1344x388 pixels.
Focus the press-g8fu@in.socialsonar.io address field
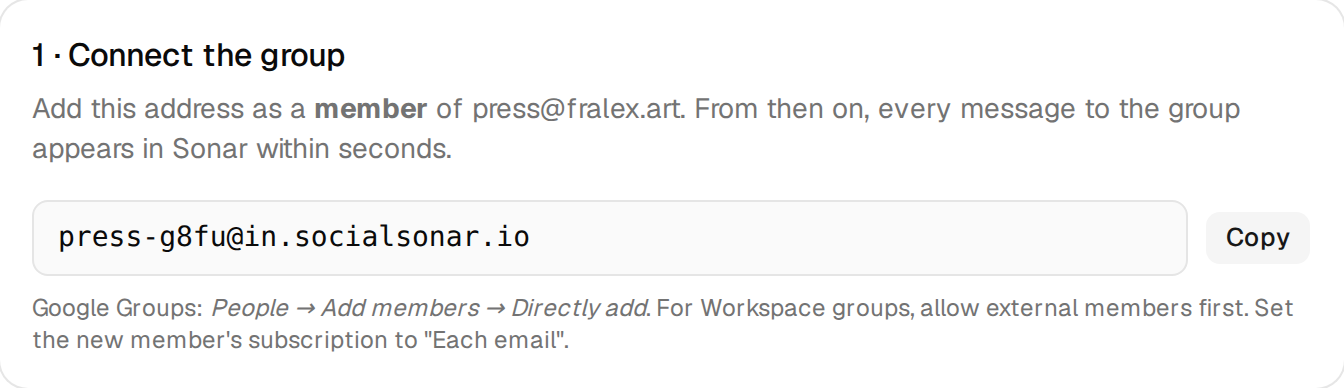pos(610,238)
